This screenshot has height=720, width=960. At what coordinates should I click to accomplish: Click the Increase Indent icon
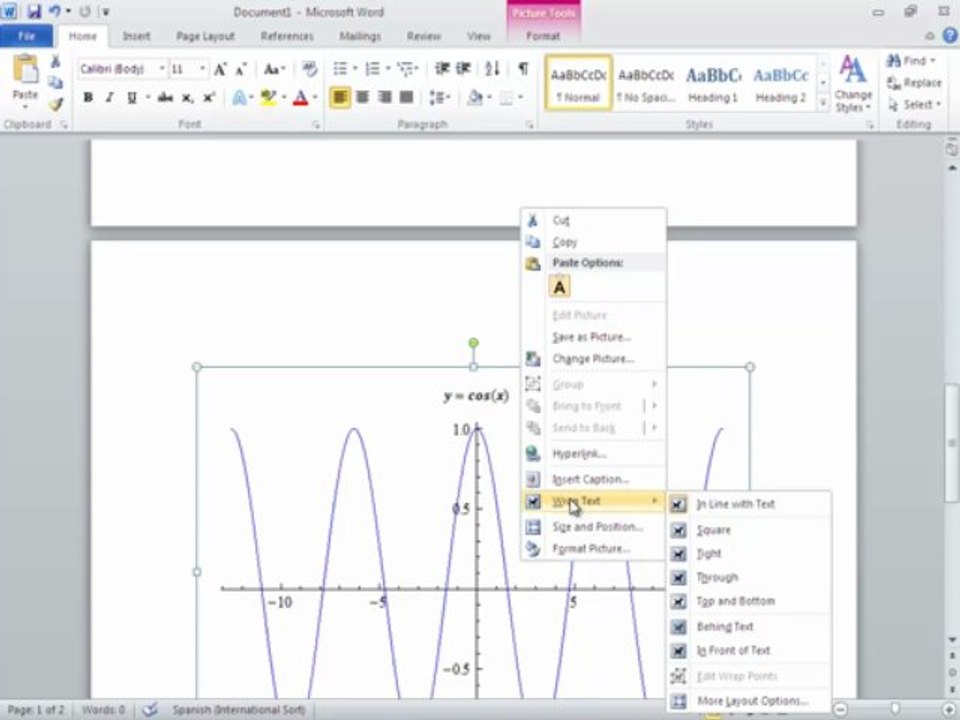tap(463, 69)
